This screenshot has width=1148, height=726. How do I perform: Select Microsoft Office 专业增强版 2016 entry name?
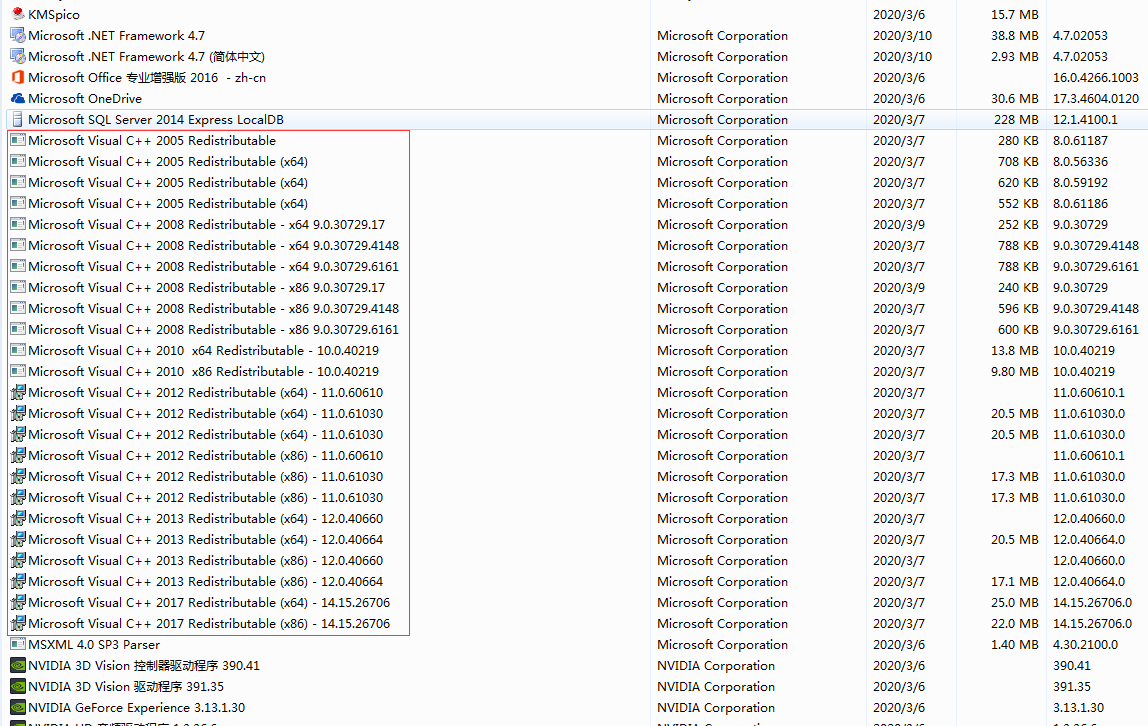pos(146,77)
